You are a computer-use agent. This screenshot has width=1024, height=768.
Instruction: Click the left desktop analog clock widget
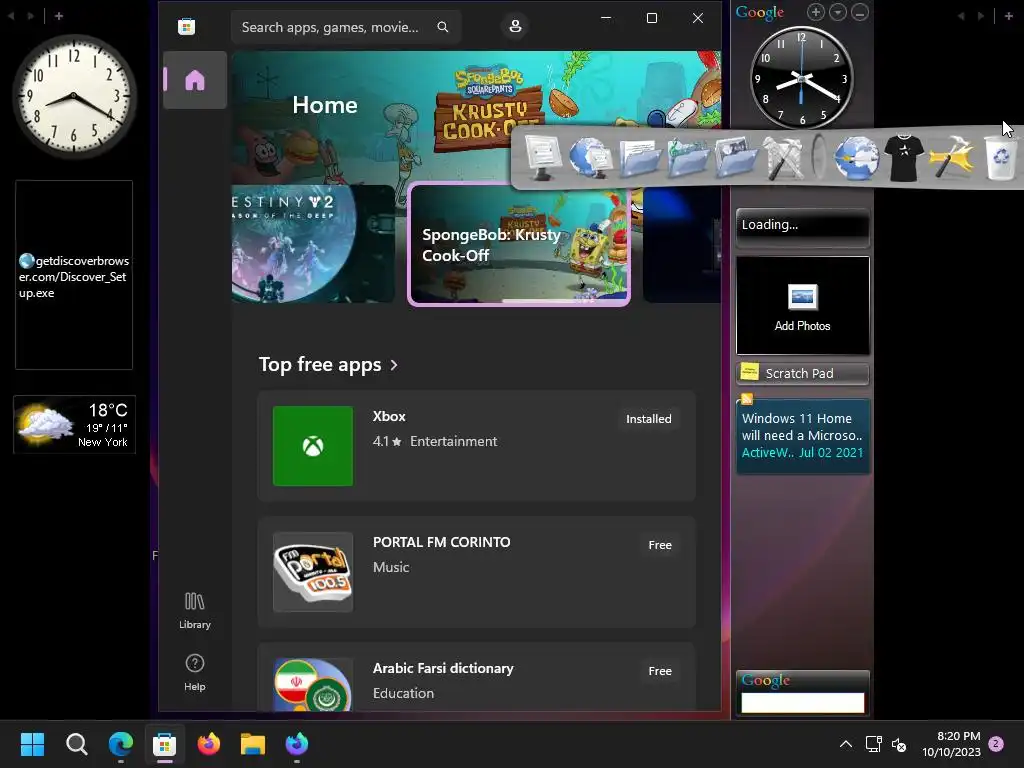(x=74, y=95)
